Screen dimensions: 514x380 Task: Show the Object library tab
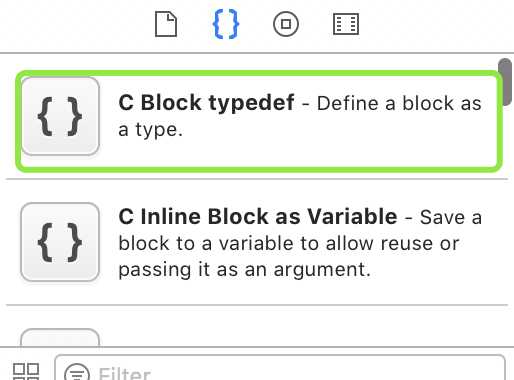point(286,24)
